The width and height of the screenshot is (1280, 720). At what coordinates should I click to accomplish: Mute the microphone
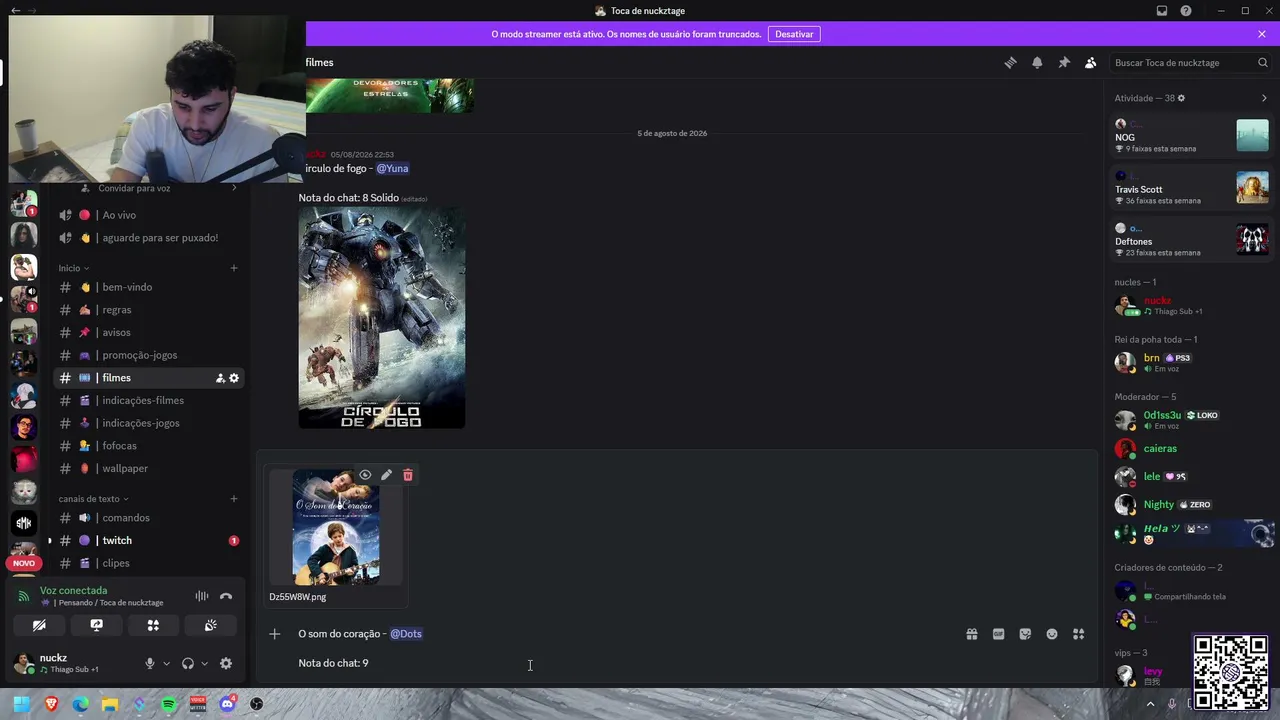tap(150, 663)
